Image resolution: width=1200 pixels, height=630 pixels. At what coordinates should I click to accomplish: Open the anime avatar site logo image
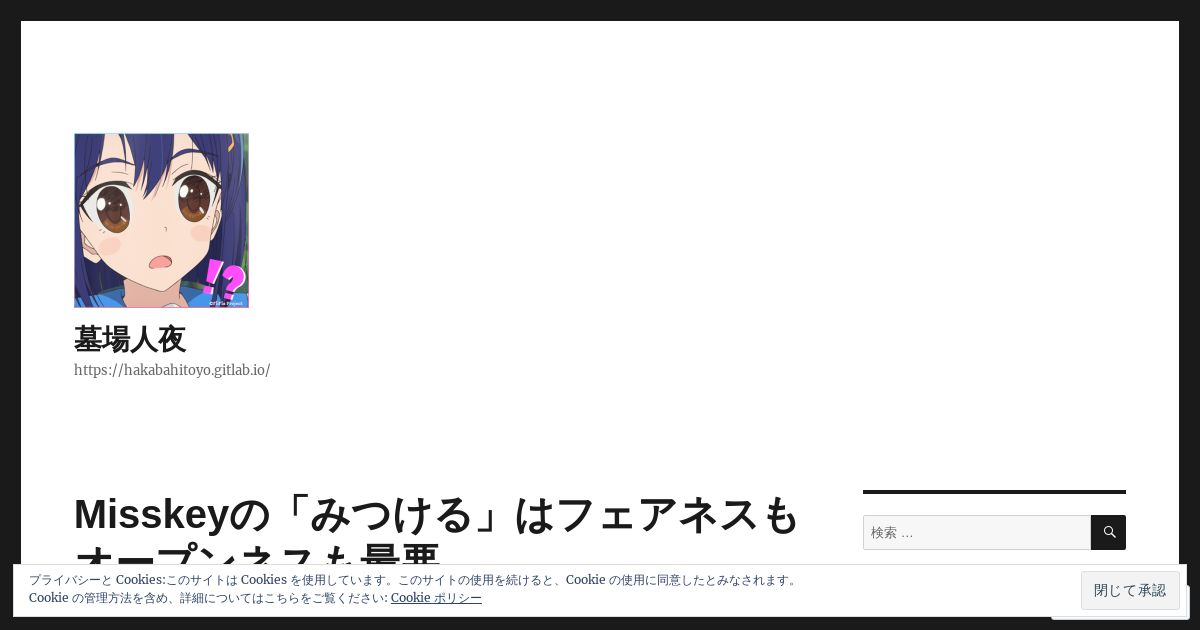pos(161,220)
